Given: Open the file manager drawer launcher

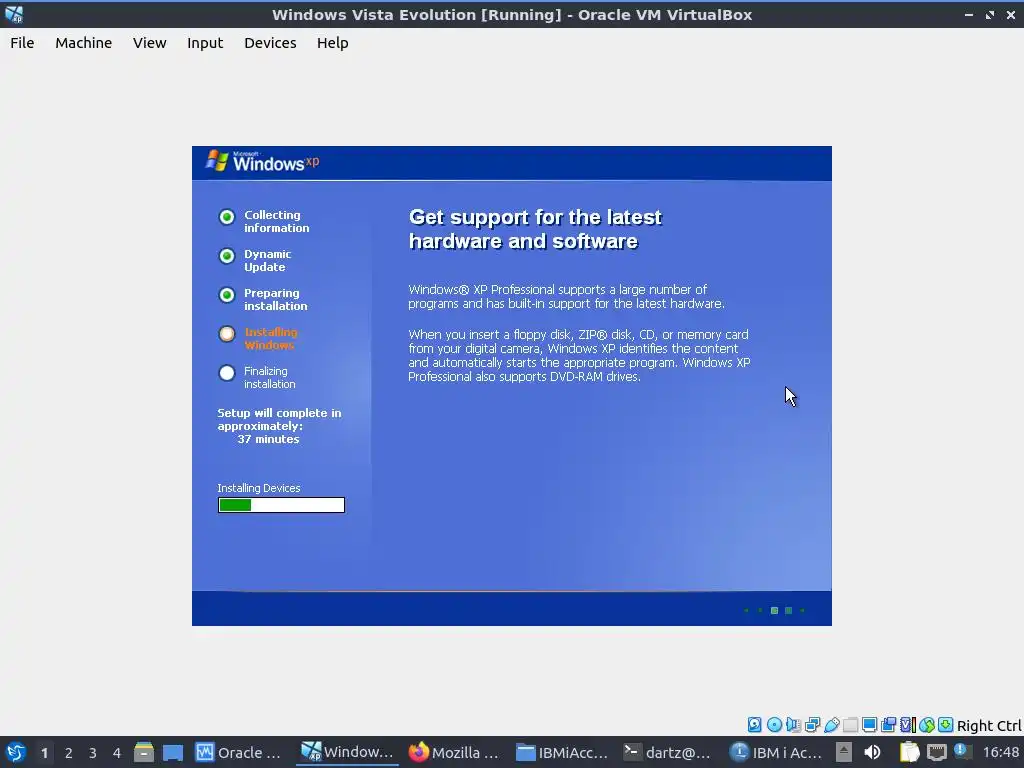Looking at the screenshot, I should pyautogui.click(x=144, y=752).
